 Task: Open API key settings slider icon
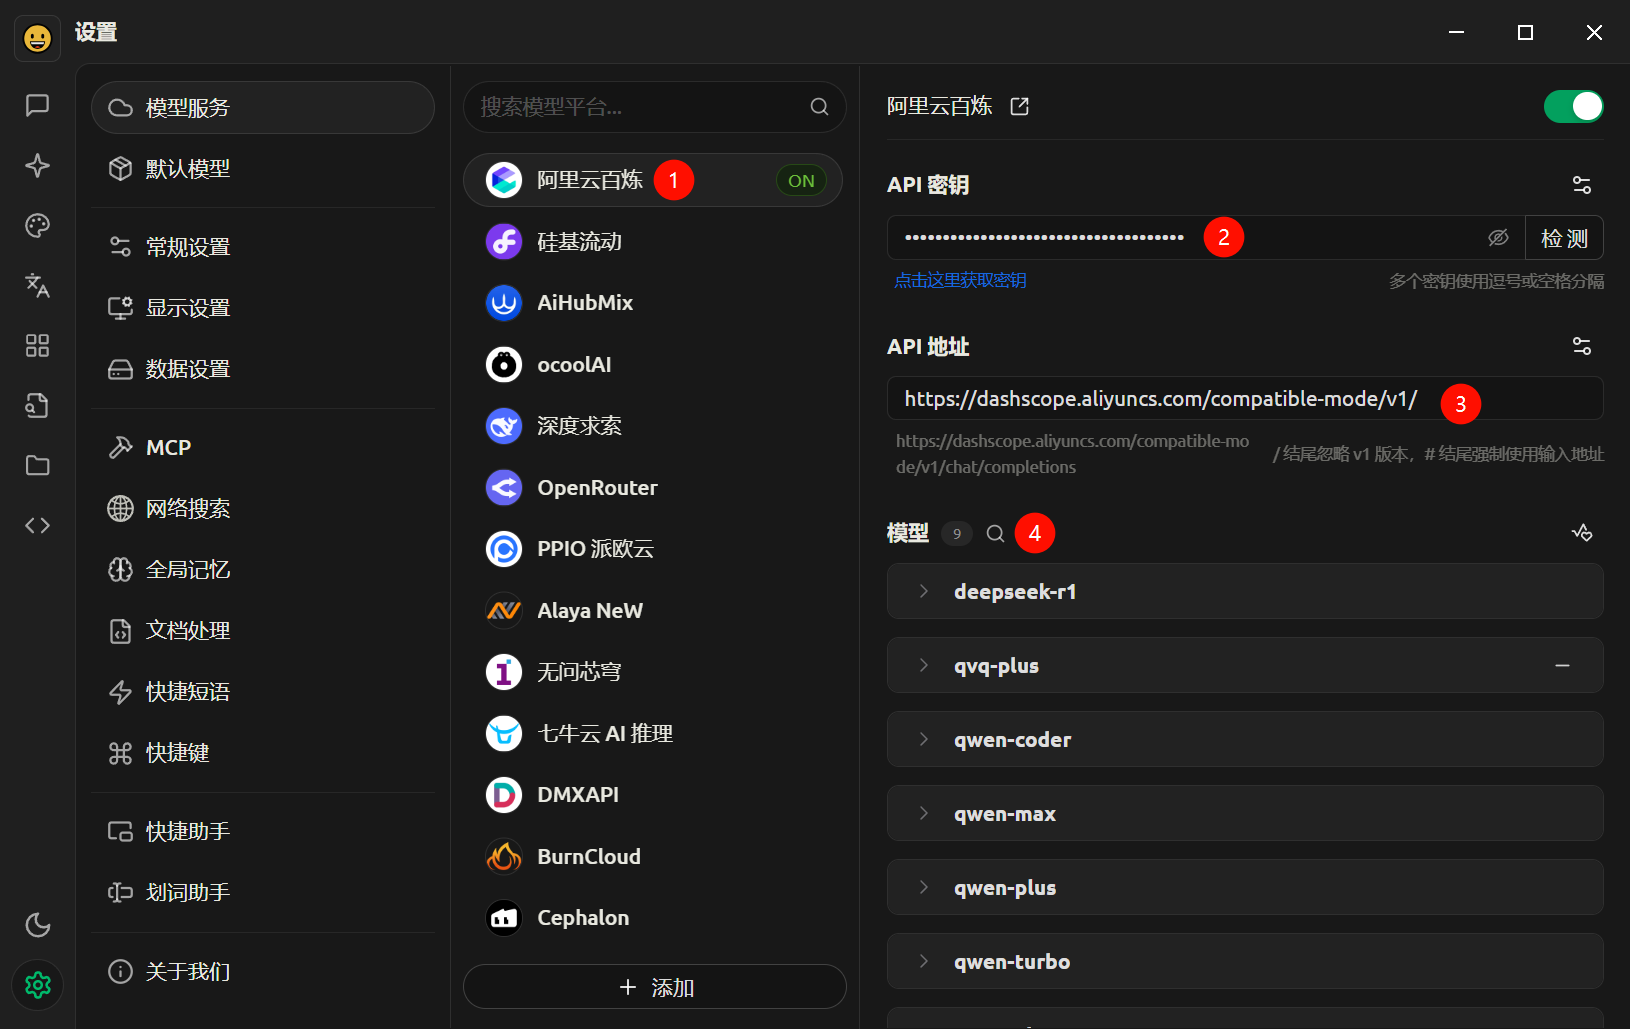click(1581, 185)
